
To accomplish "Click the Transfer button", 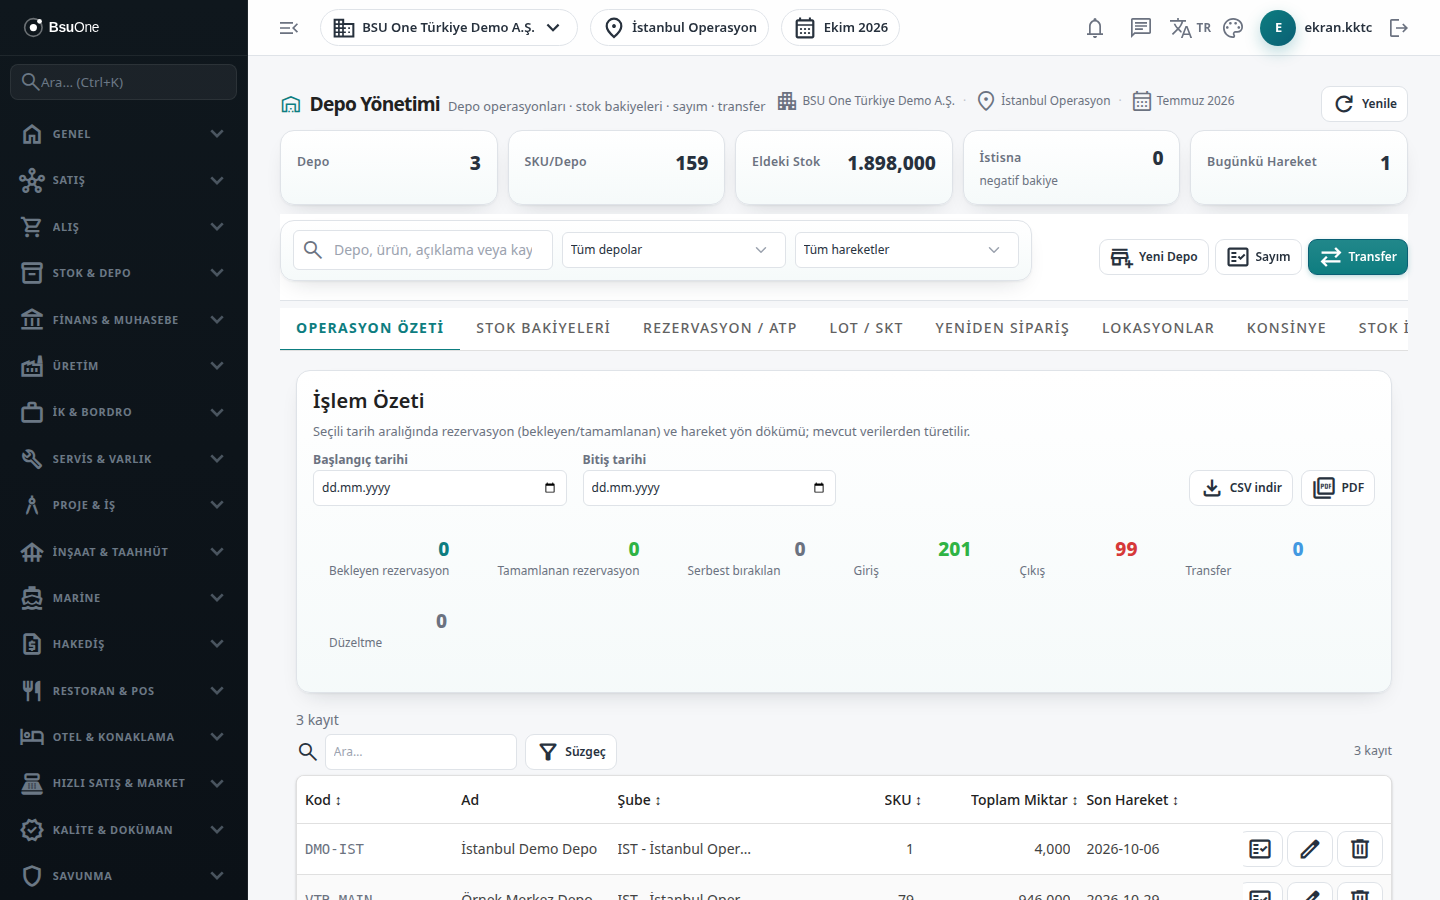I will coord(1358,257).
